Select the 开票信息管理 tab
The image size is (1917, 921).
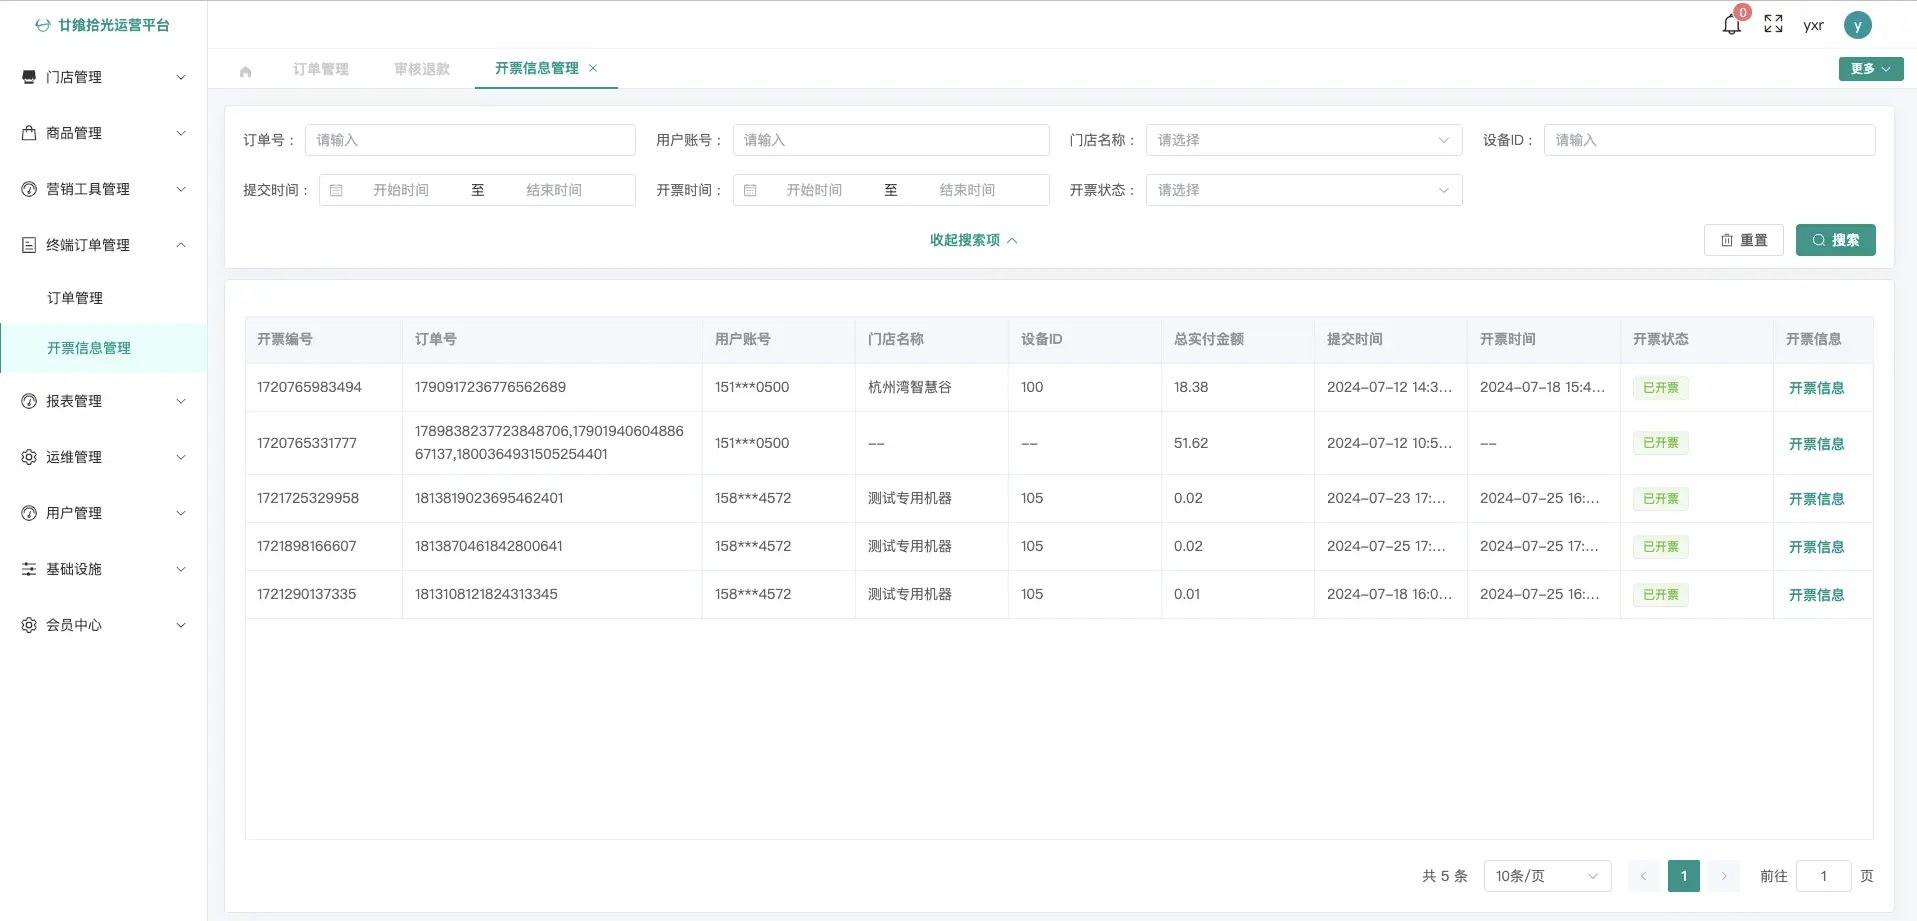[x=537, y=68]
